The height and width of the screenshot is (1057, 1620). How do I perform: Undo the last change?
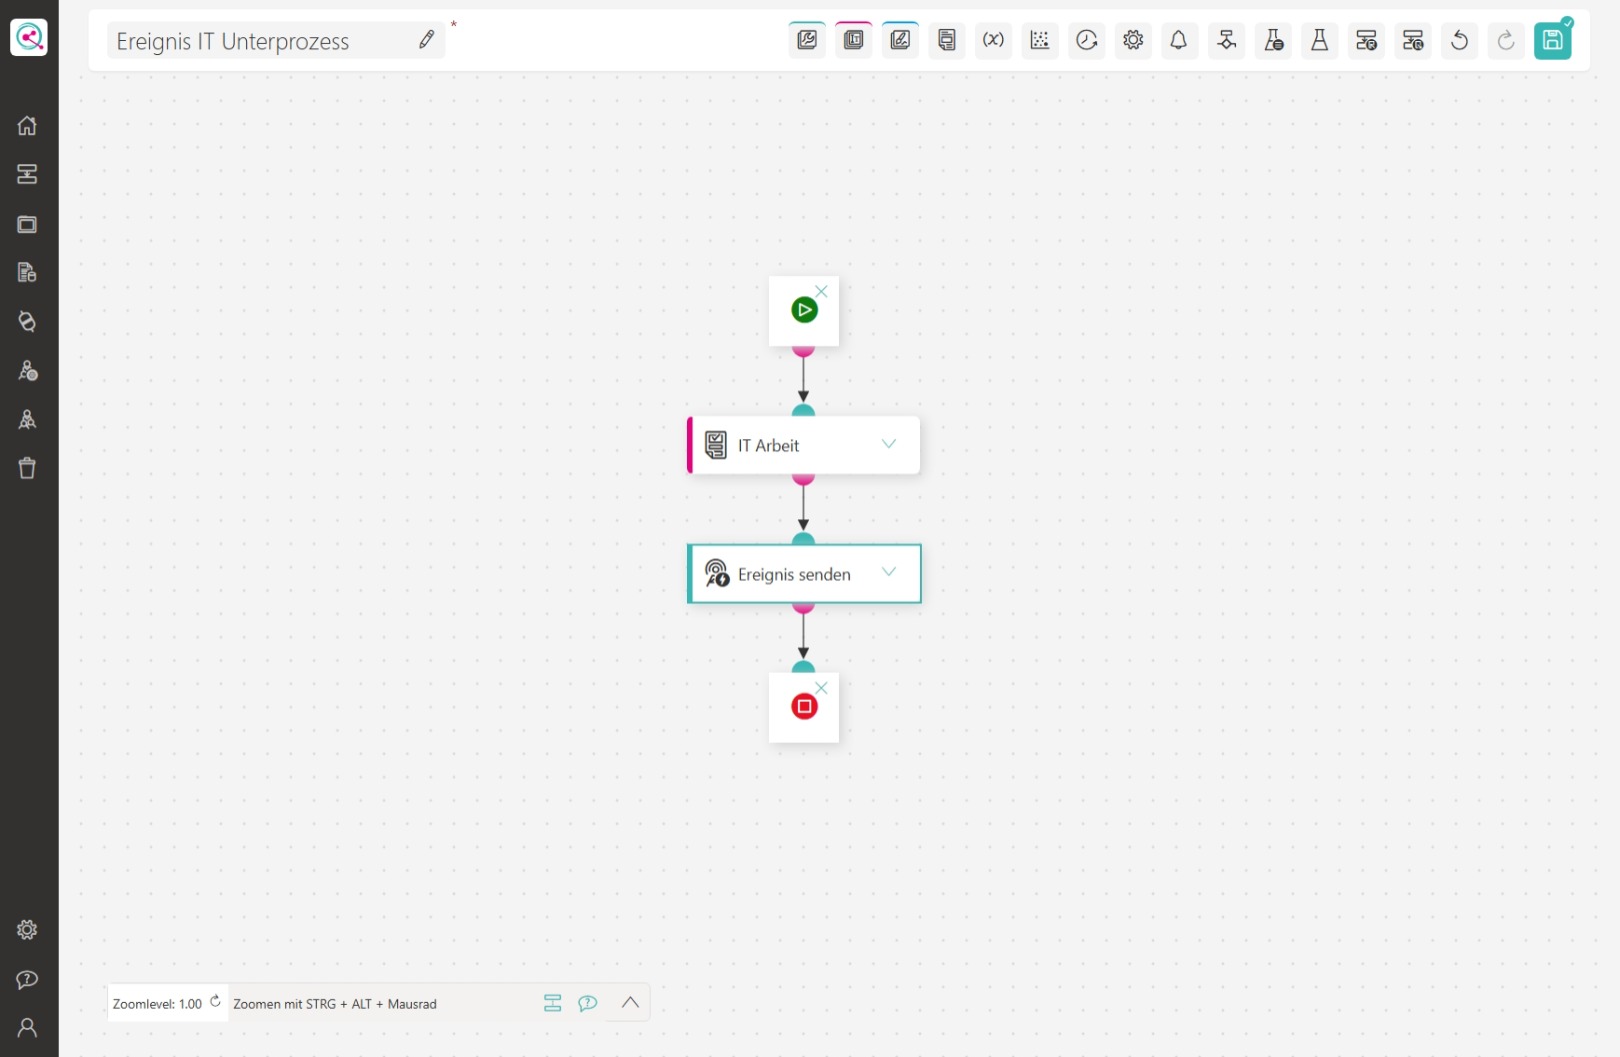pos(1459,40)
